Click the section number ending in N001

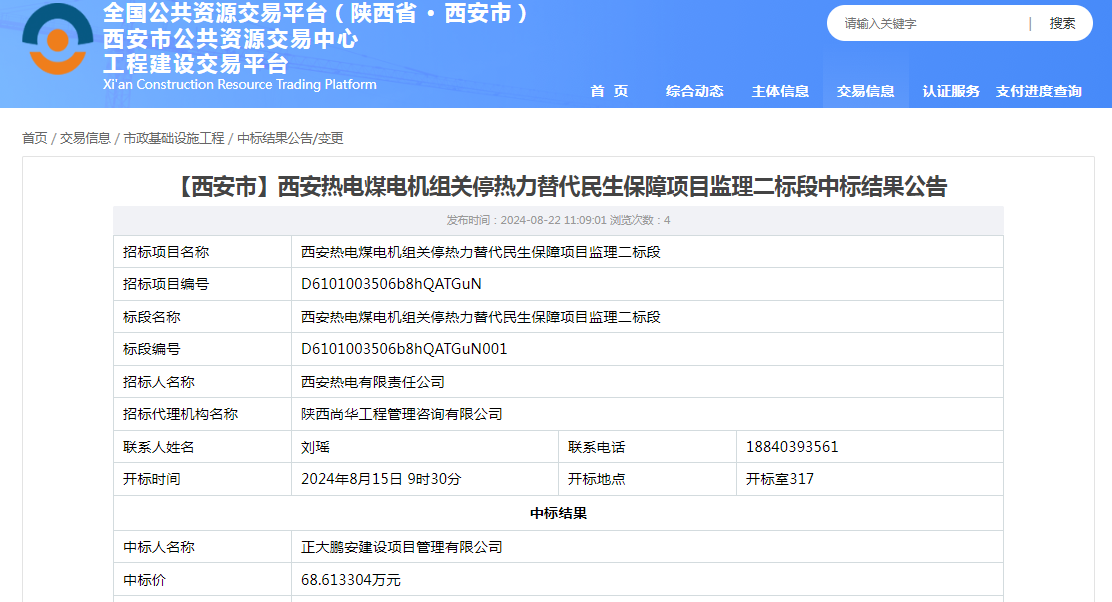point(404,349)
